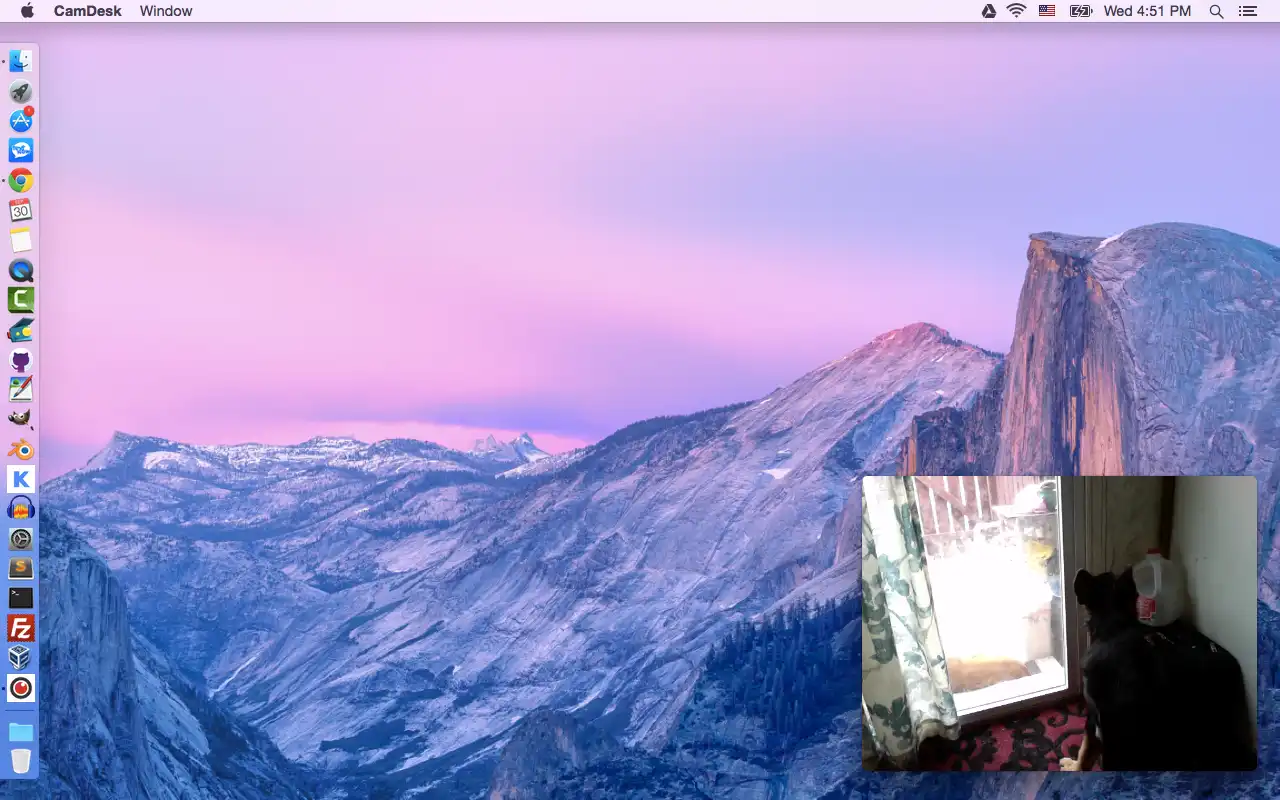Show the battery status menu

tap(1080, 11)
